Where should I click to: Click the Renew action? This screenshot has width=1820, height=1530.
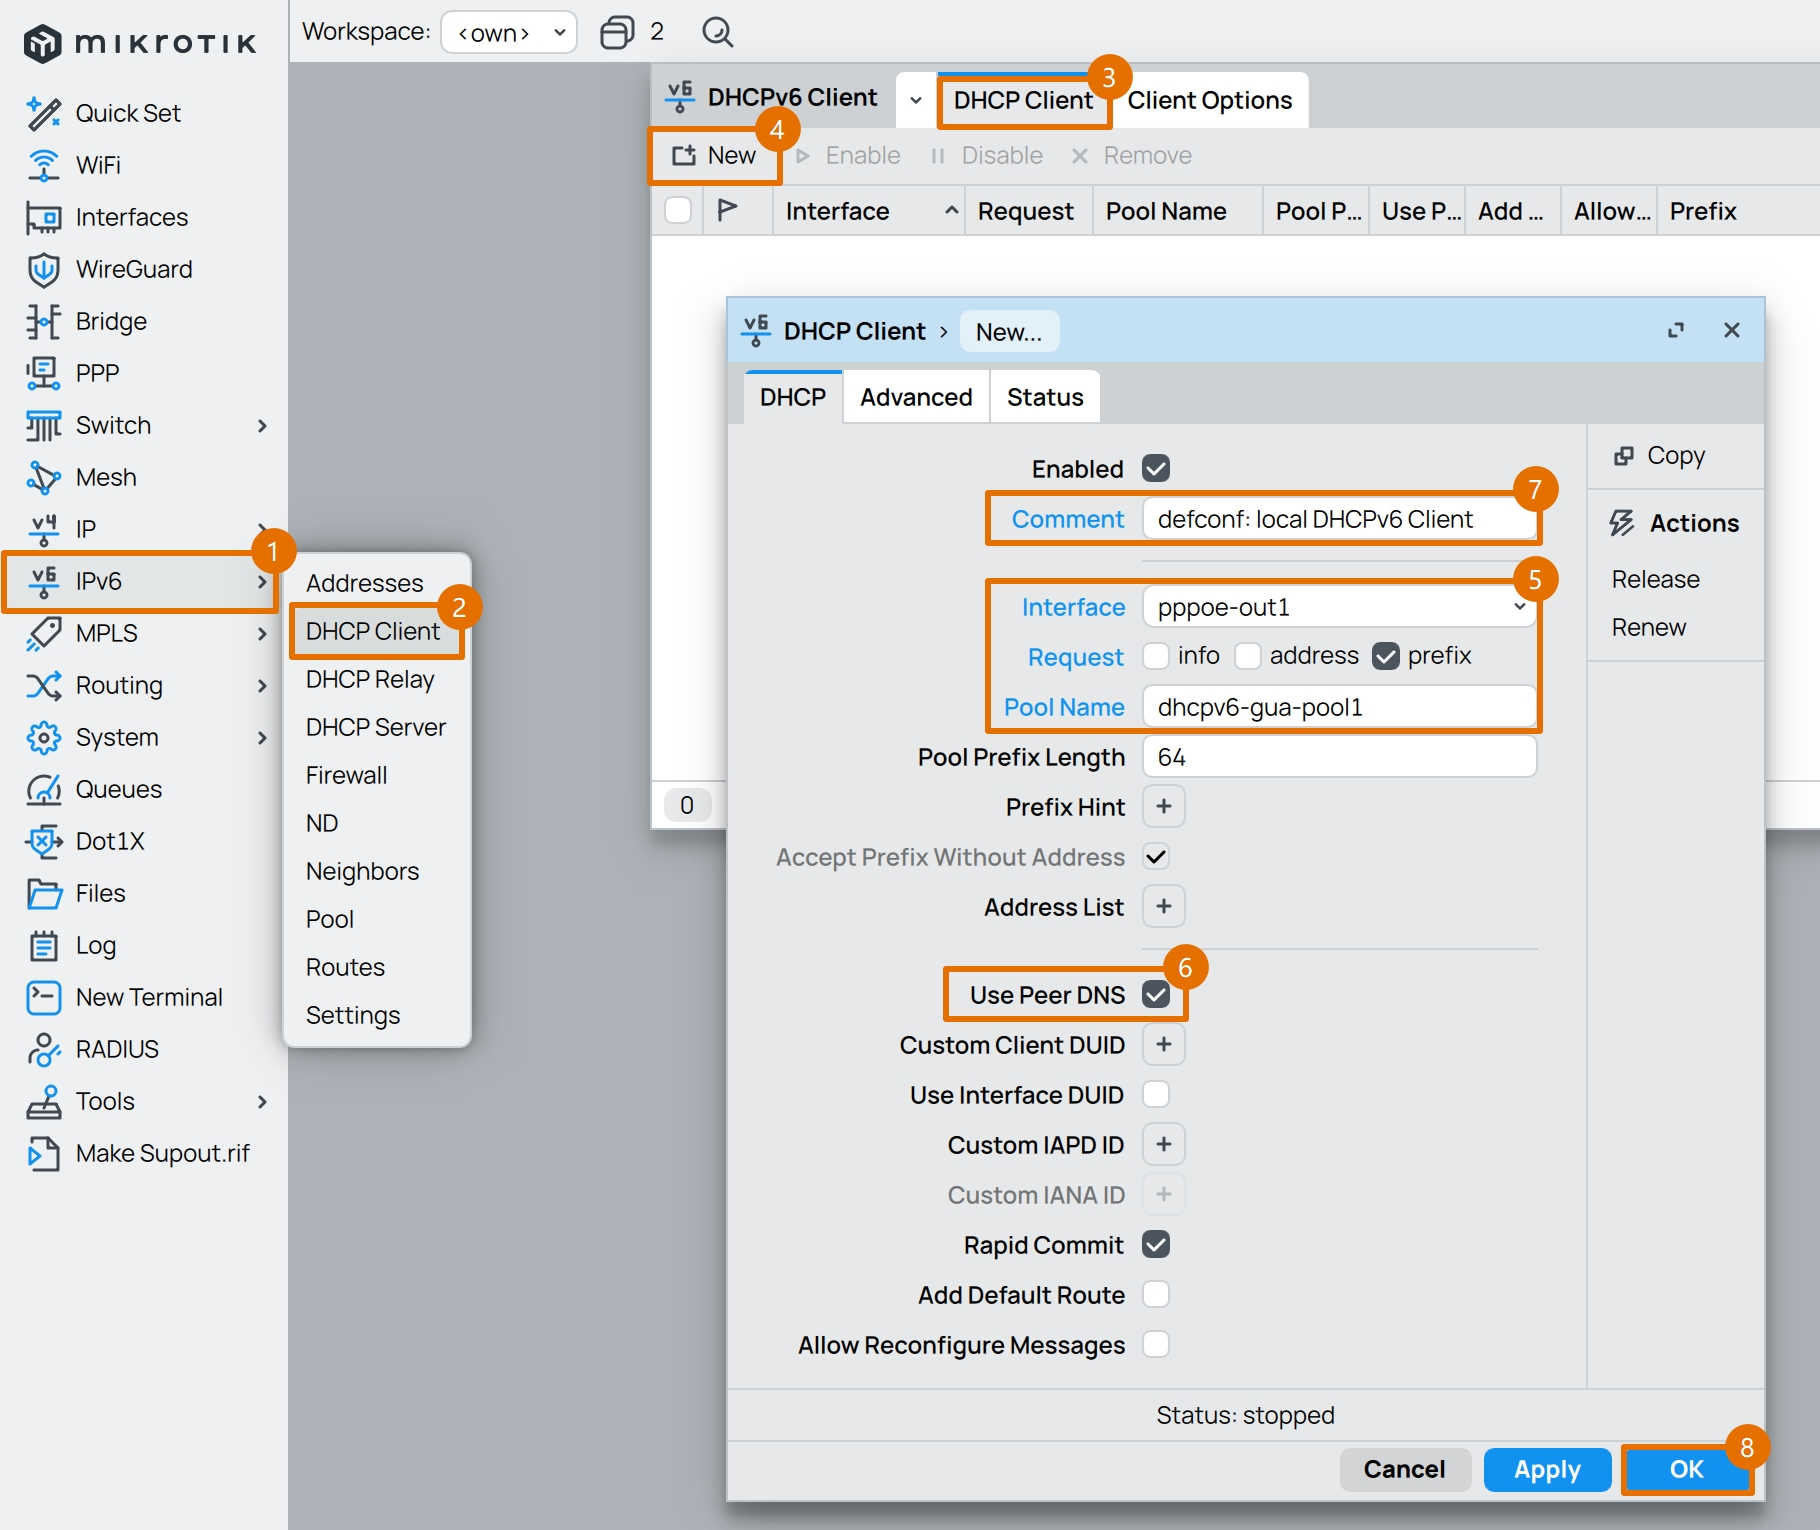[x=1648, y=627]
